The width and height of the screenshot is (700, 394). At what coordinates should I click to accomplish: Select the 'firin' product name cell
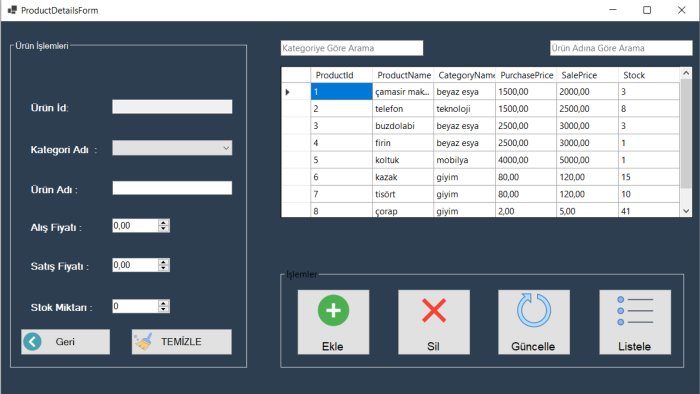403,143
